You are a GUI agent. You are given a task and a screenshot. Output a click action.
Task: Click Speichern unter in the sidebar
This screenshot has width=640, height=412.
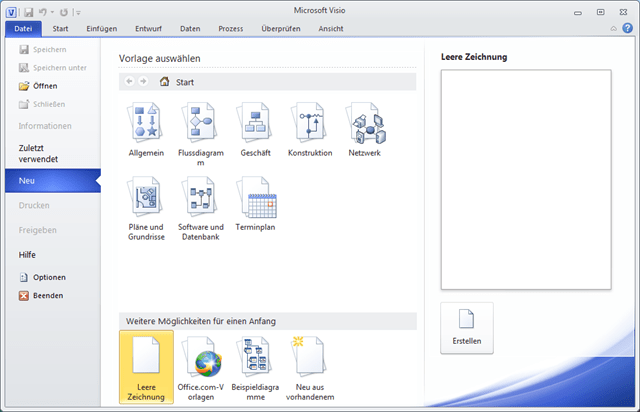(x=53, y=68)
